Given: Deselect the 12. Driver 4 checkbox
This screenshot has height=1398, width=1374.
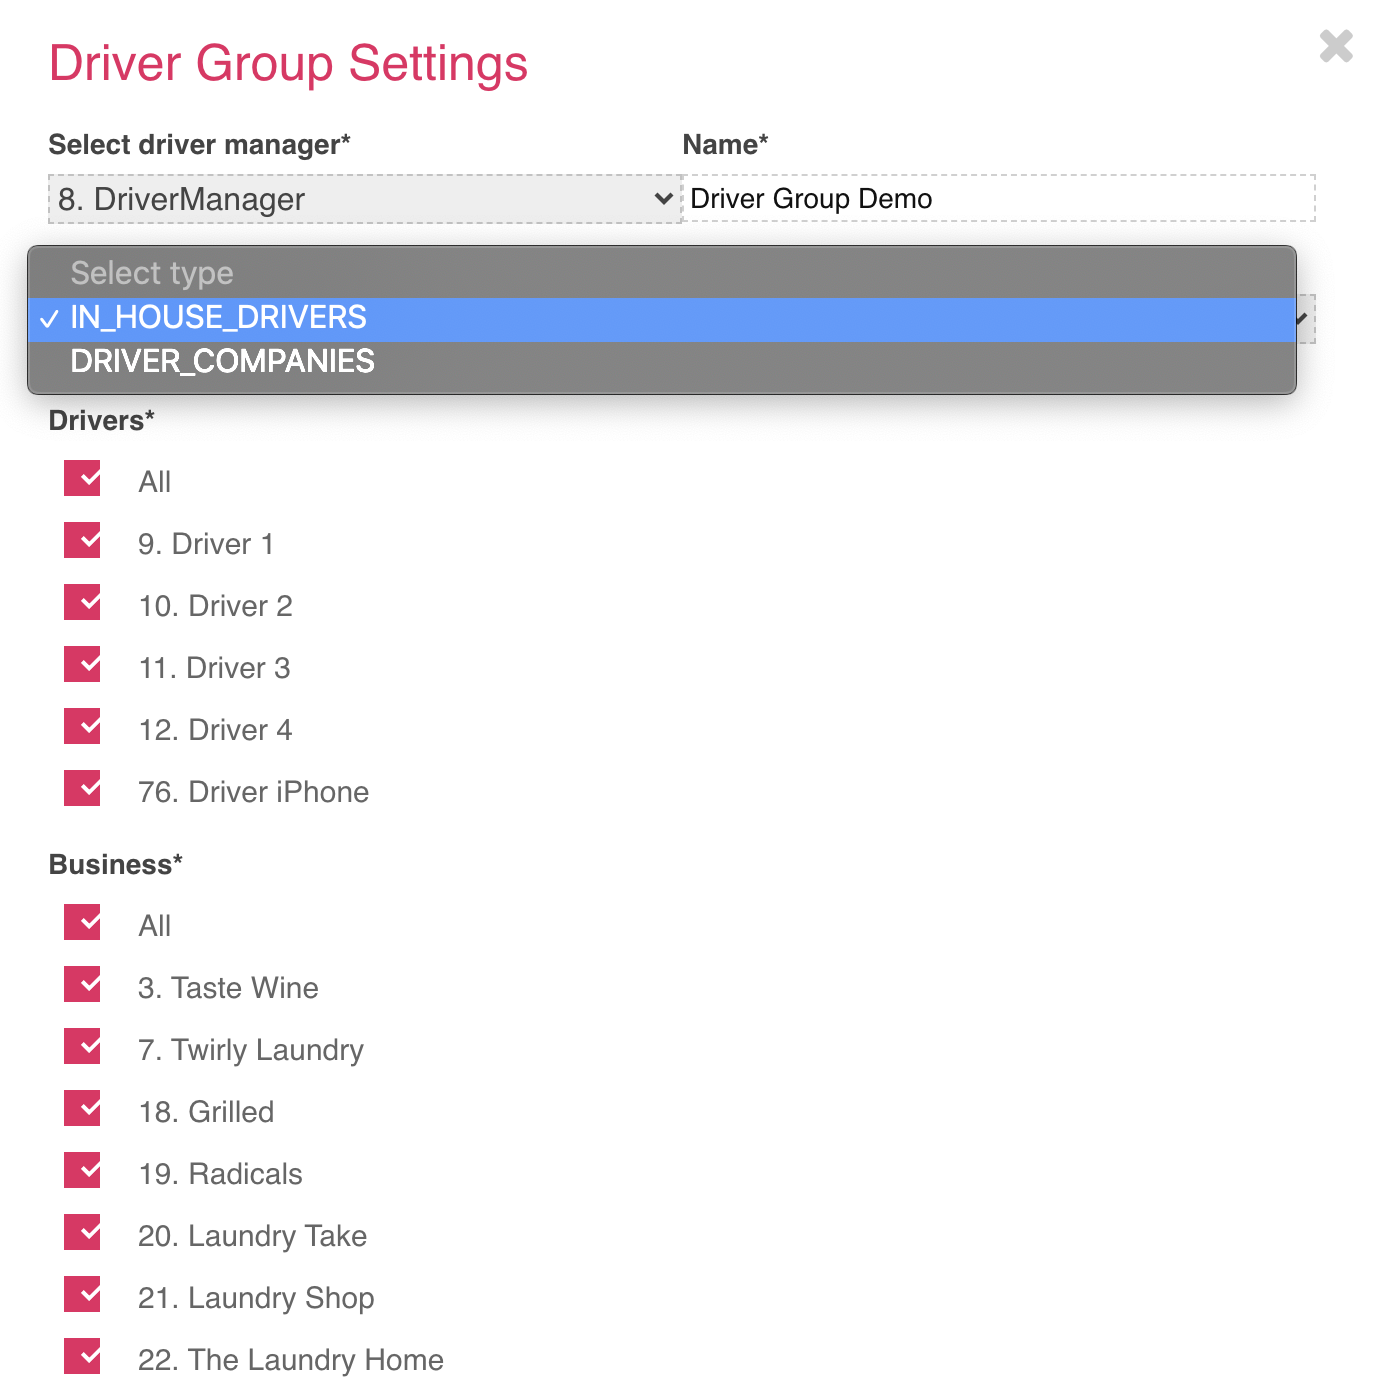Looking at the screenshot, I should click(x=83, y=727).
